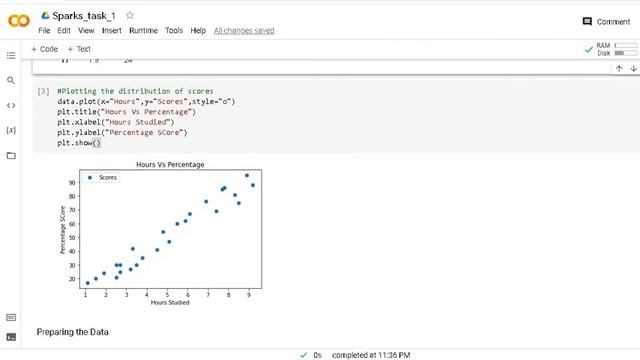Click the Preparing the Data heading
Image resolution: width=640 pixels, height=360 pixels.
click(x=73, y=332)
